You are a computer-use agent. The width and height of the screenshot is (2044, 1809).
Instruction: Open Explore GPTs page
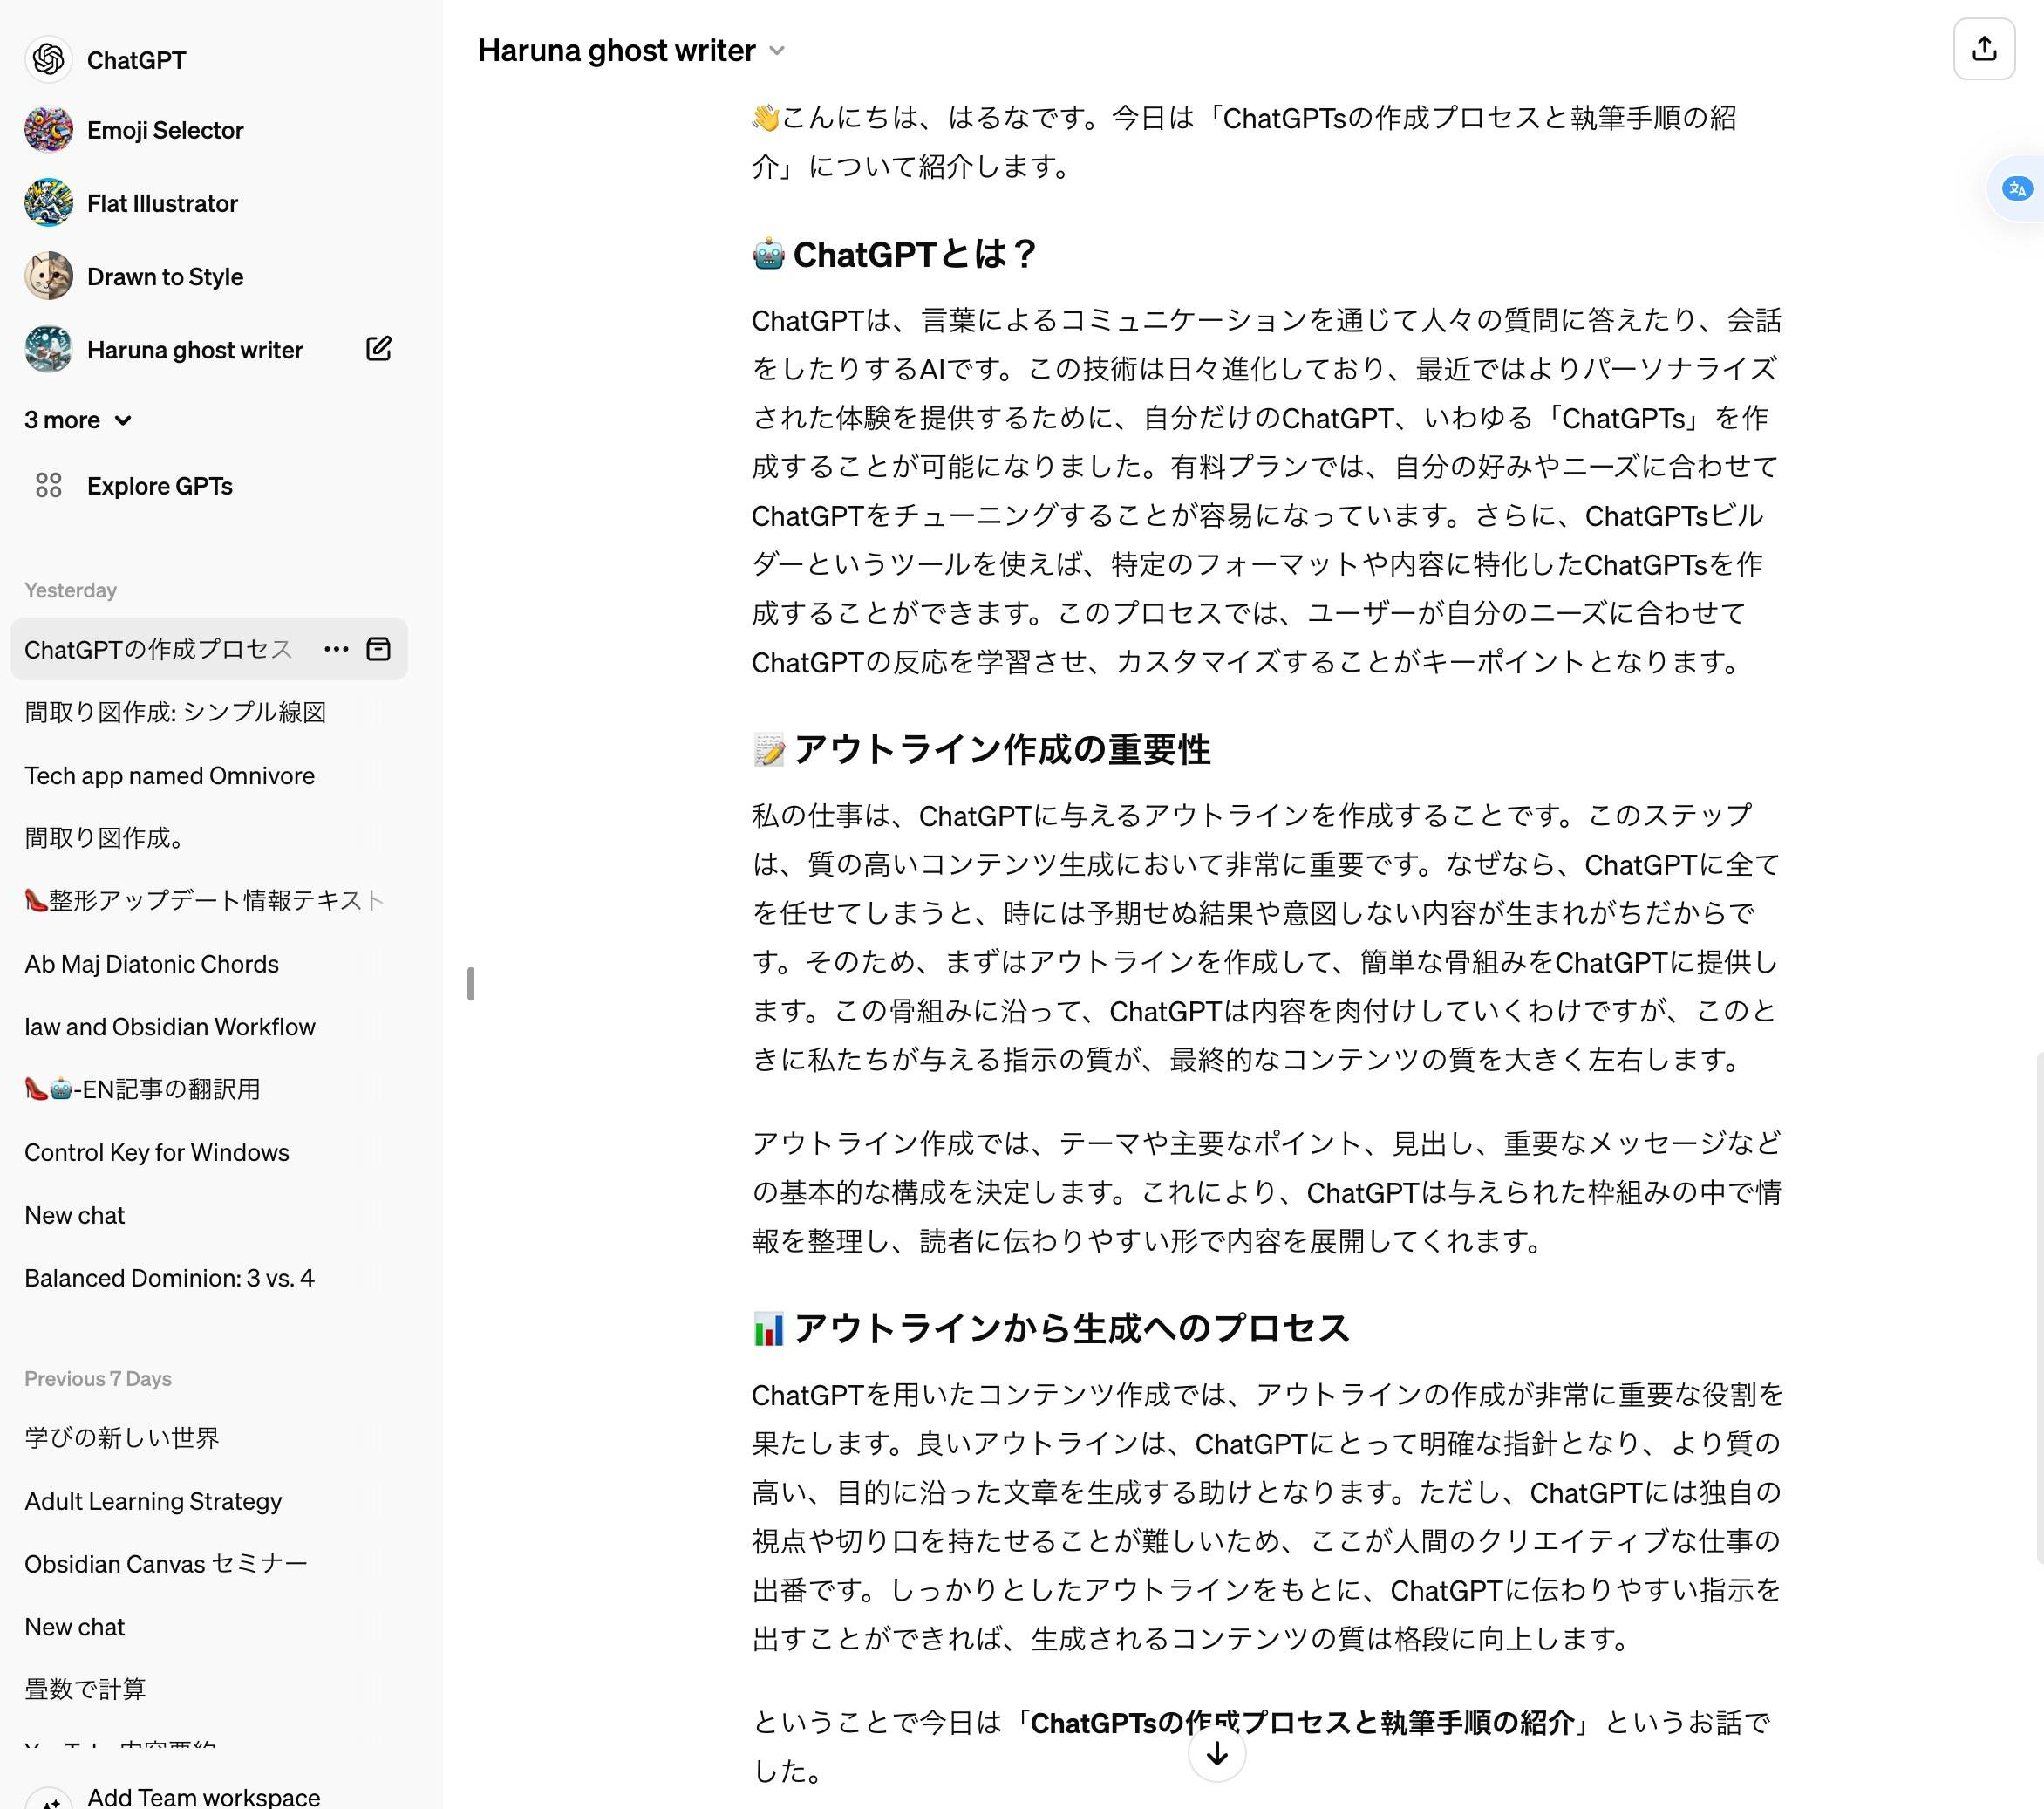(x=160, y=486)
